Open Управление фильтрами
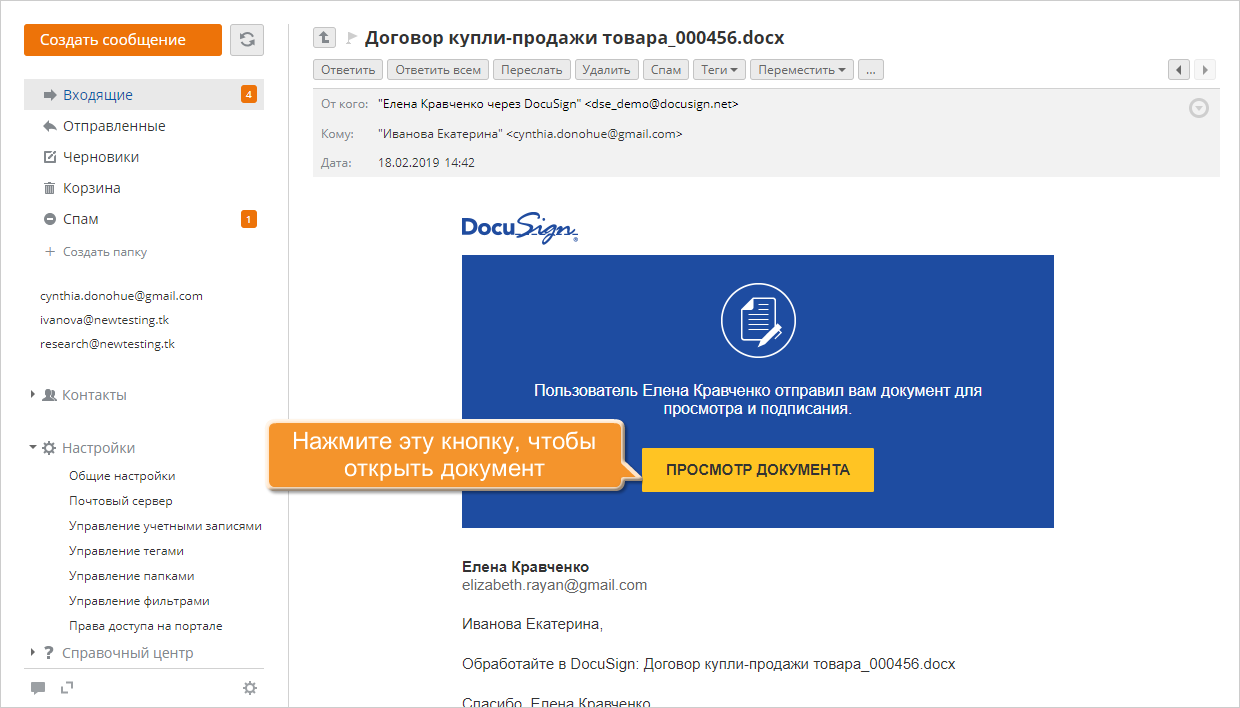 tap(139, 601)
